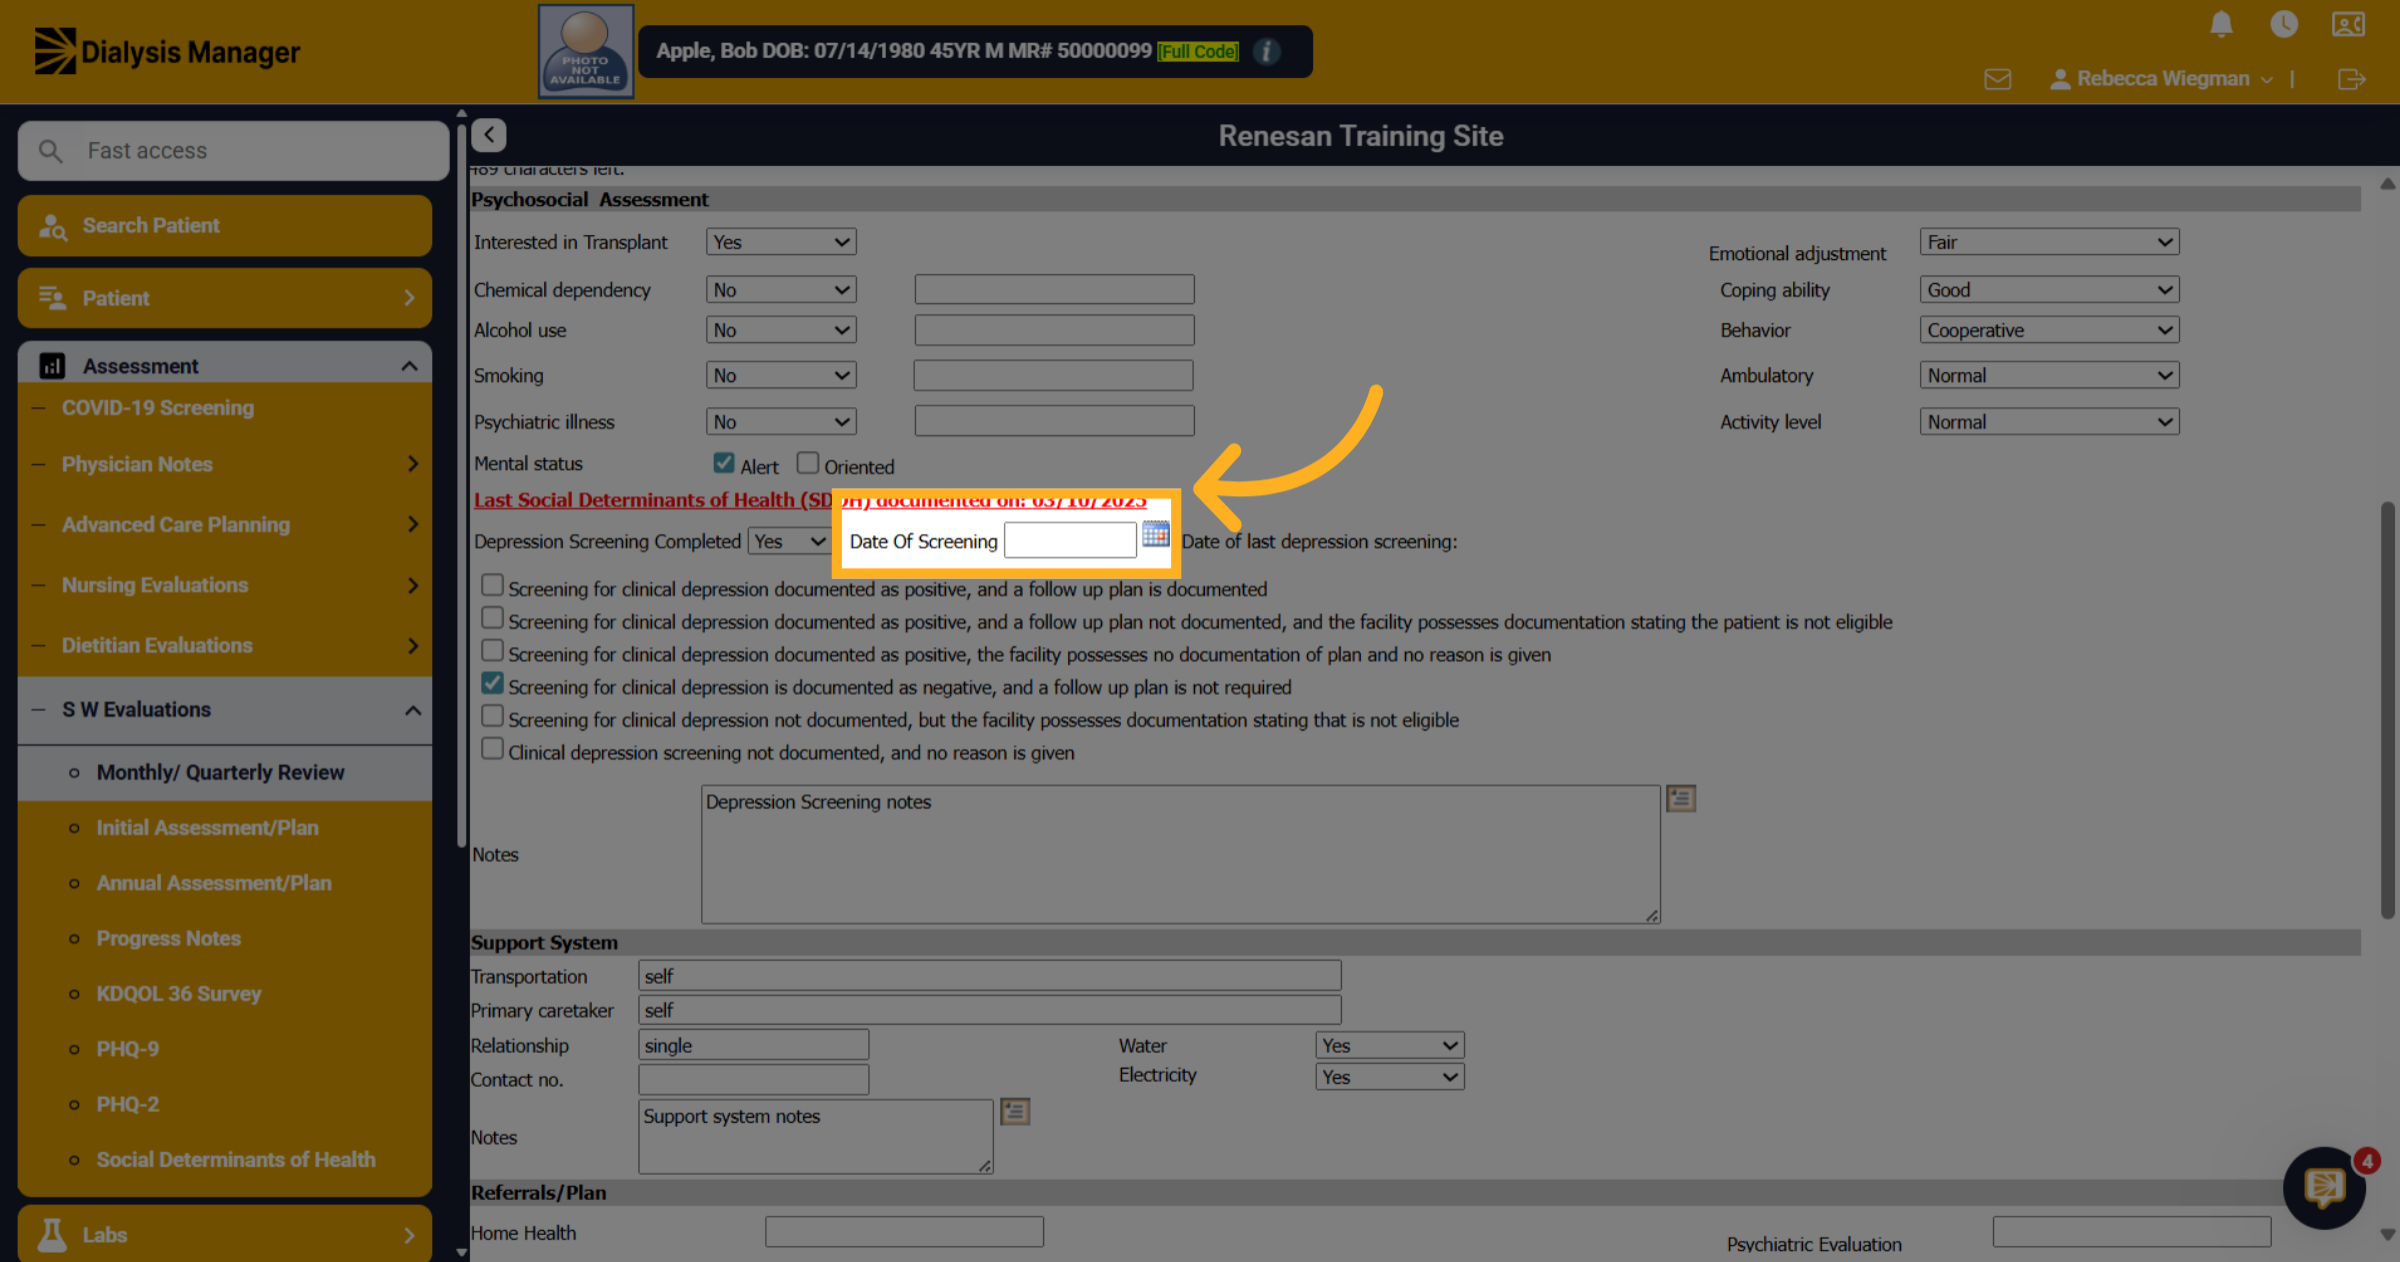
Task: Check Clinical depression screening not documented option
Action: click(492, 748)
